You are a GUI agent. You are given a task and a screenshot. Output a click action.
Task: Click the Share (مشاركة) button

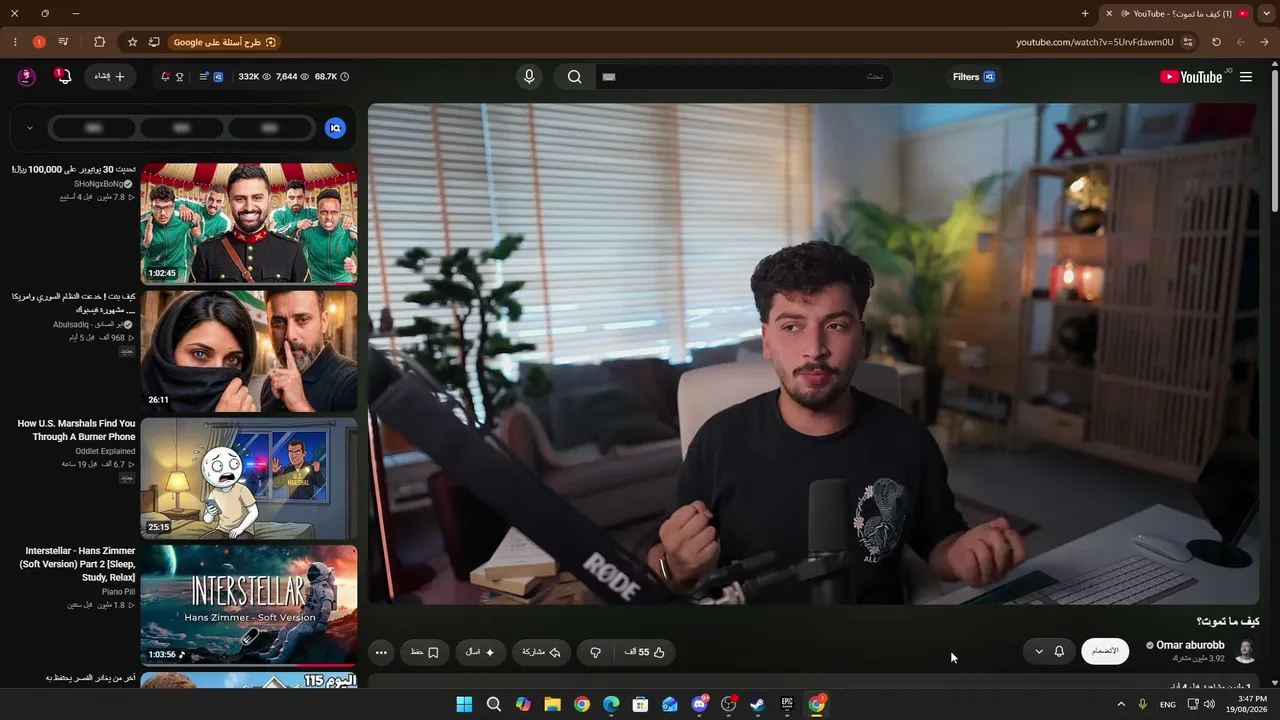[x=541, y=652]
